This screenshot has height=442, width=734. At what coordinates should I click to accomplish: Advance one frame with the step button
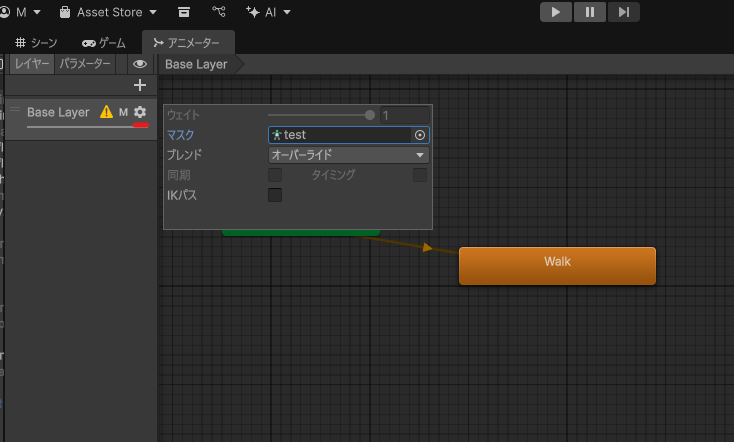pos(624,12)
